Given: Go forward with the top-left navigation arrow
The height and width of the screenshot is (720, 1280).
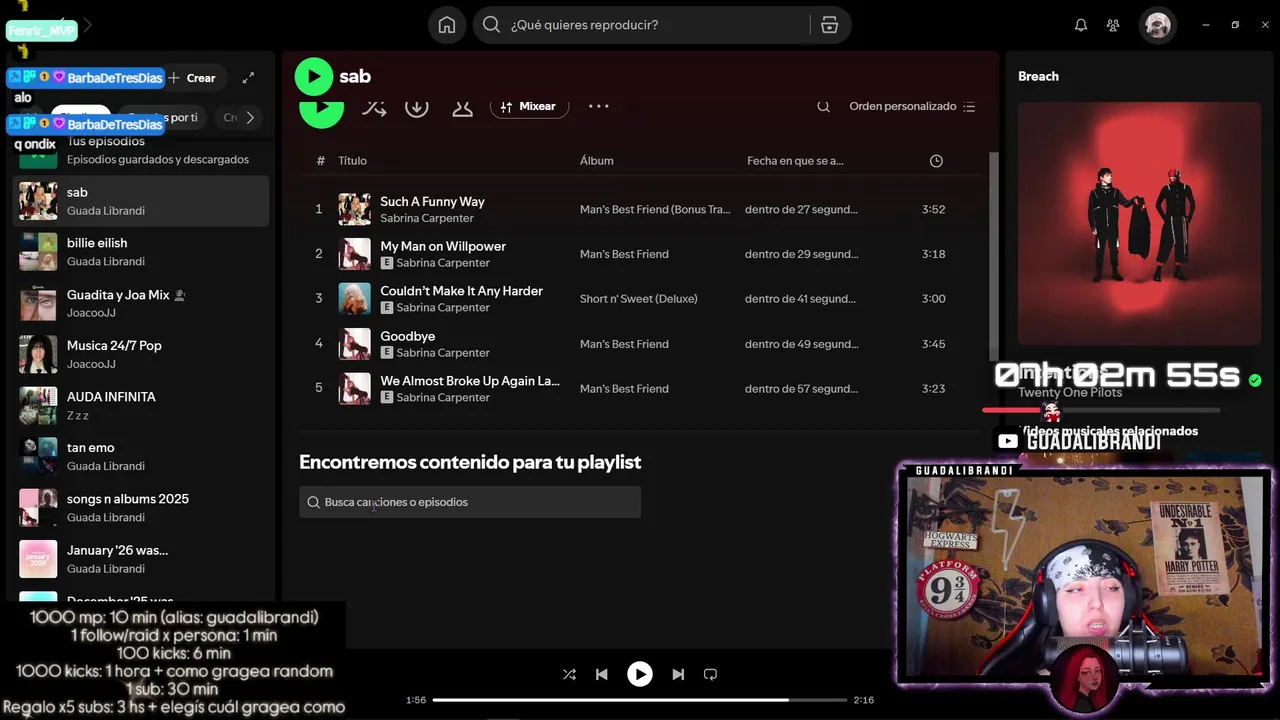Looking at the screenshot, I should click(x=87, y=25).
